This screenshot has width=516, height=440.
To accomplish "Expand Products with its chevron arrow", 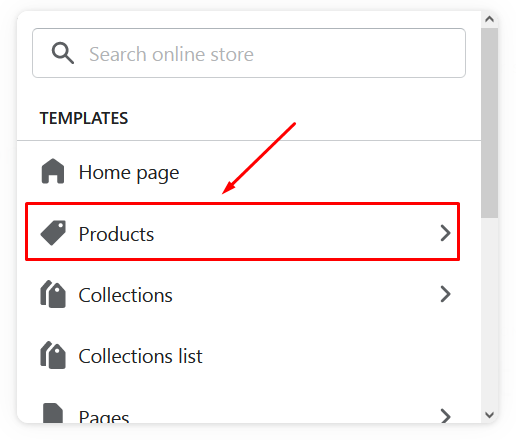I will pyautogui.click(x=445, y=233).
